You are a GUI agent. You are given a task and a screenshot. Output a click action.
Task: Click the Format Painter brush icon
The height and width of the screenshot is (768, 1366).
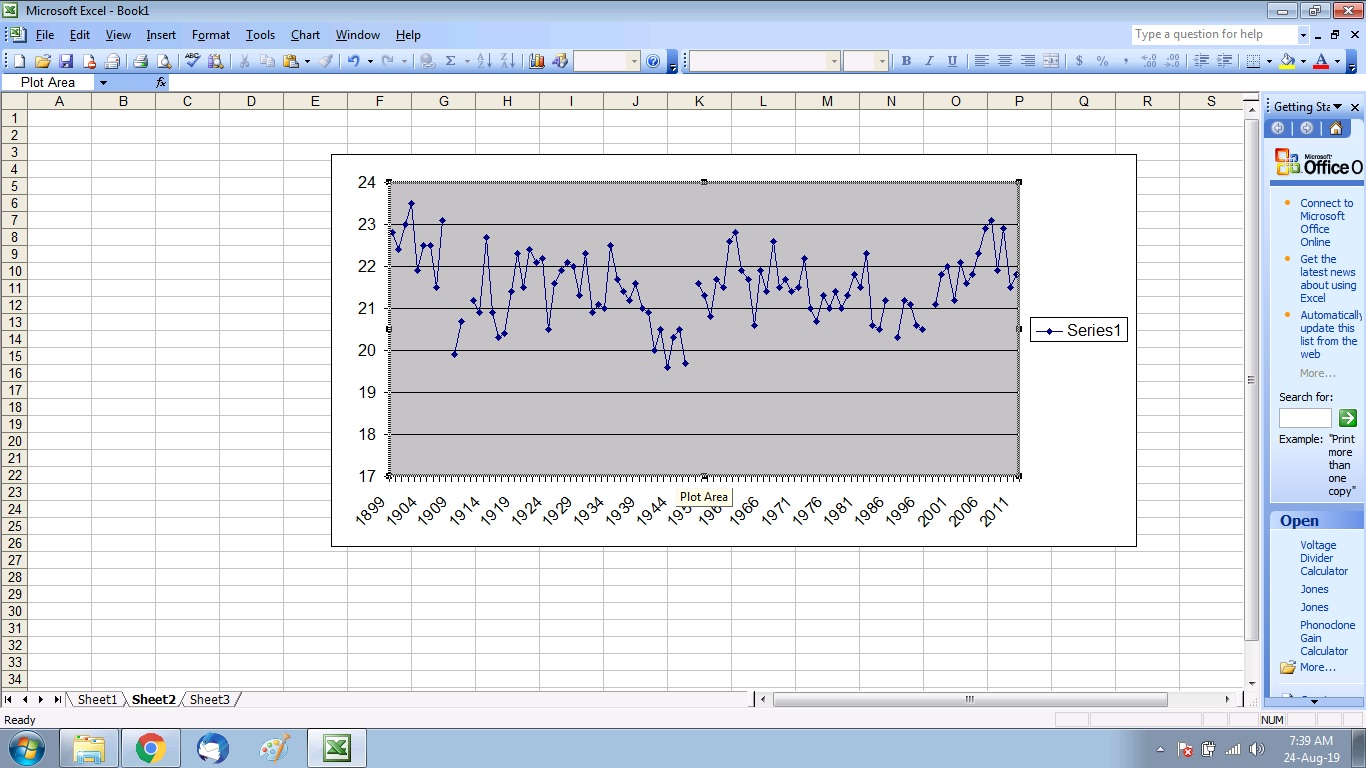tap(326, 61)
